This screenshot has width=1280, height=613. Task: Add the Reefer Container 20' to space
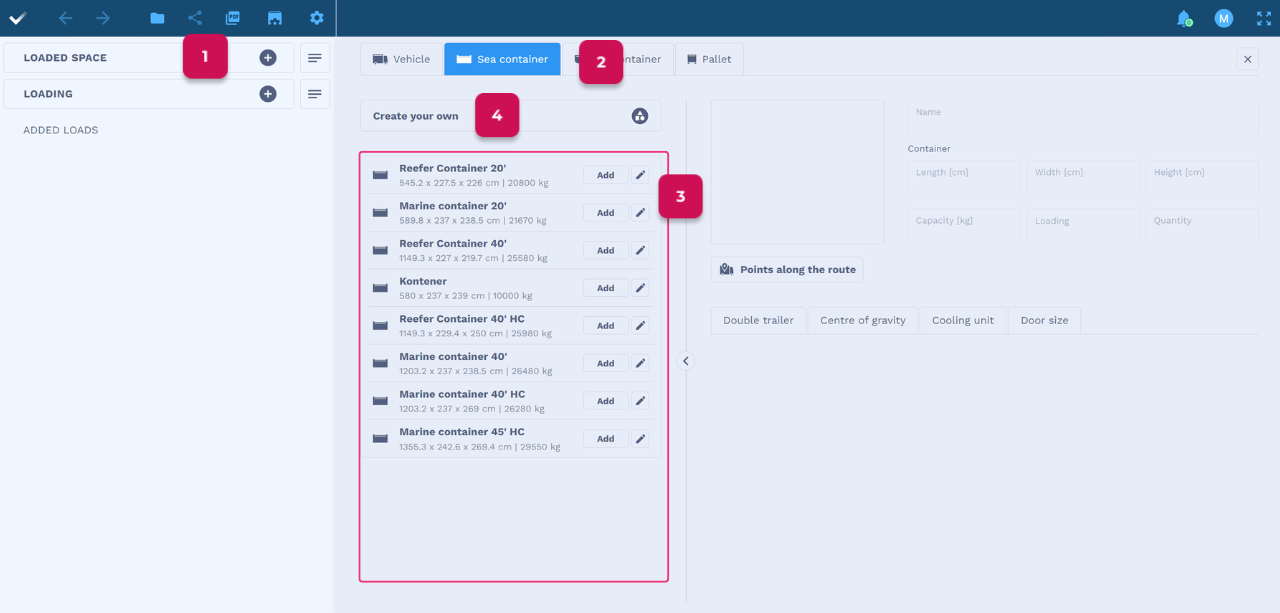click(605, 175)
